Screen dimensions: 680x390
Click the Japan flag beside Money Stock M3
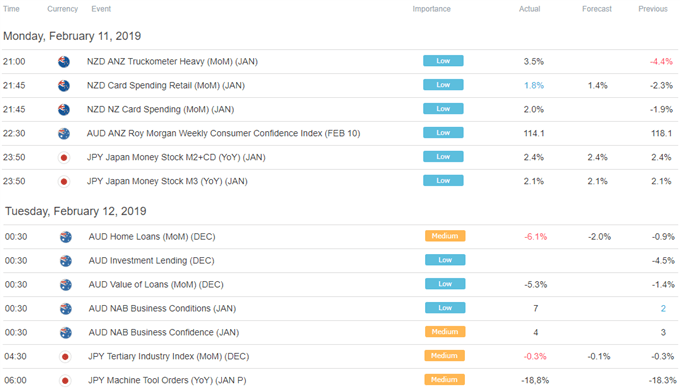click(64, 181)
